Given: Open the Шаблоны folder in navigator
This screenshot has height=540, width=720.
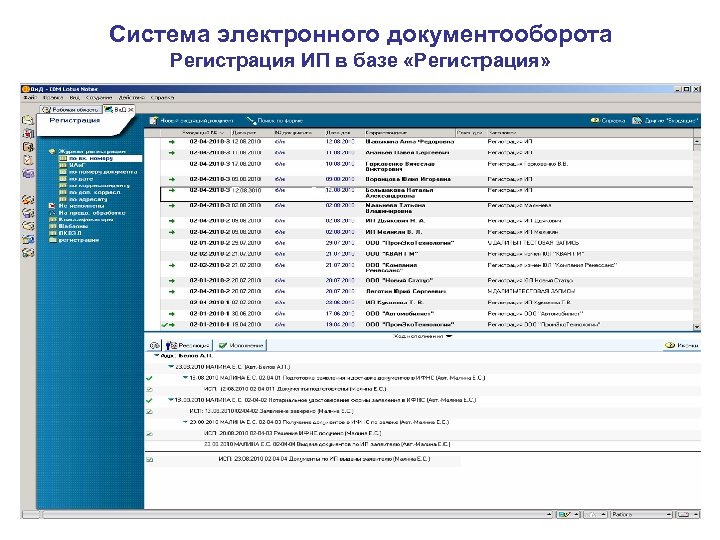Looking at the screenshot, I should click(73, 226).
